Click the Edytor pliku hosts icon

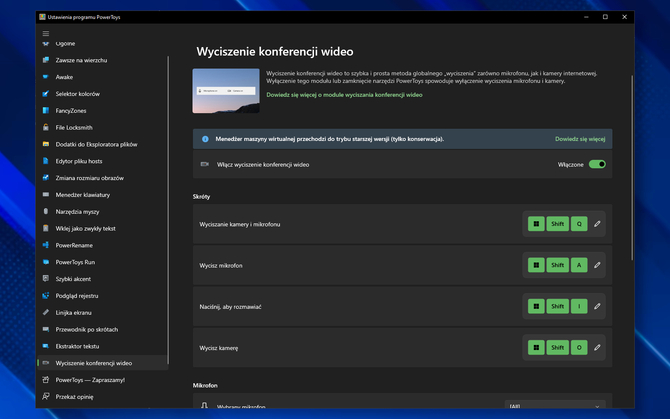[46, 161]
